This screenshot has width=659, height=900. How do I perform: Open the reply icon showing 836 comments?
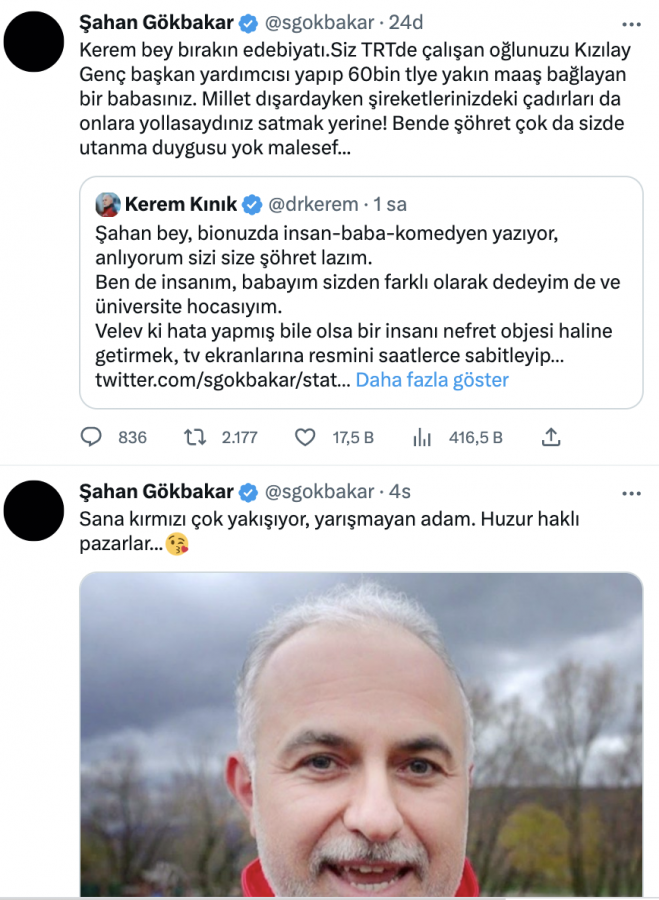pos(91,437)
